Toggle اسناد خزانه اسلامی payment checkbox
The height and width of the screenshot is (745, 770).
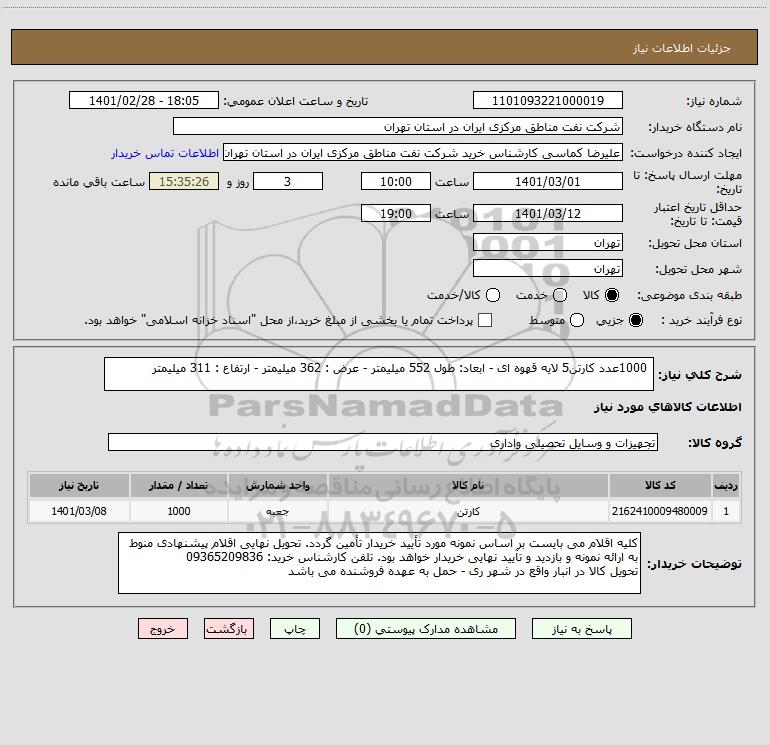(x=485, y=320)
